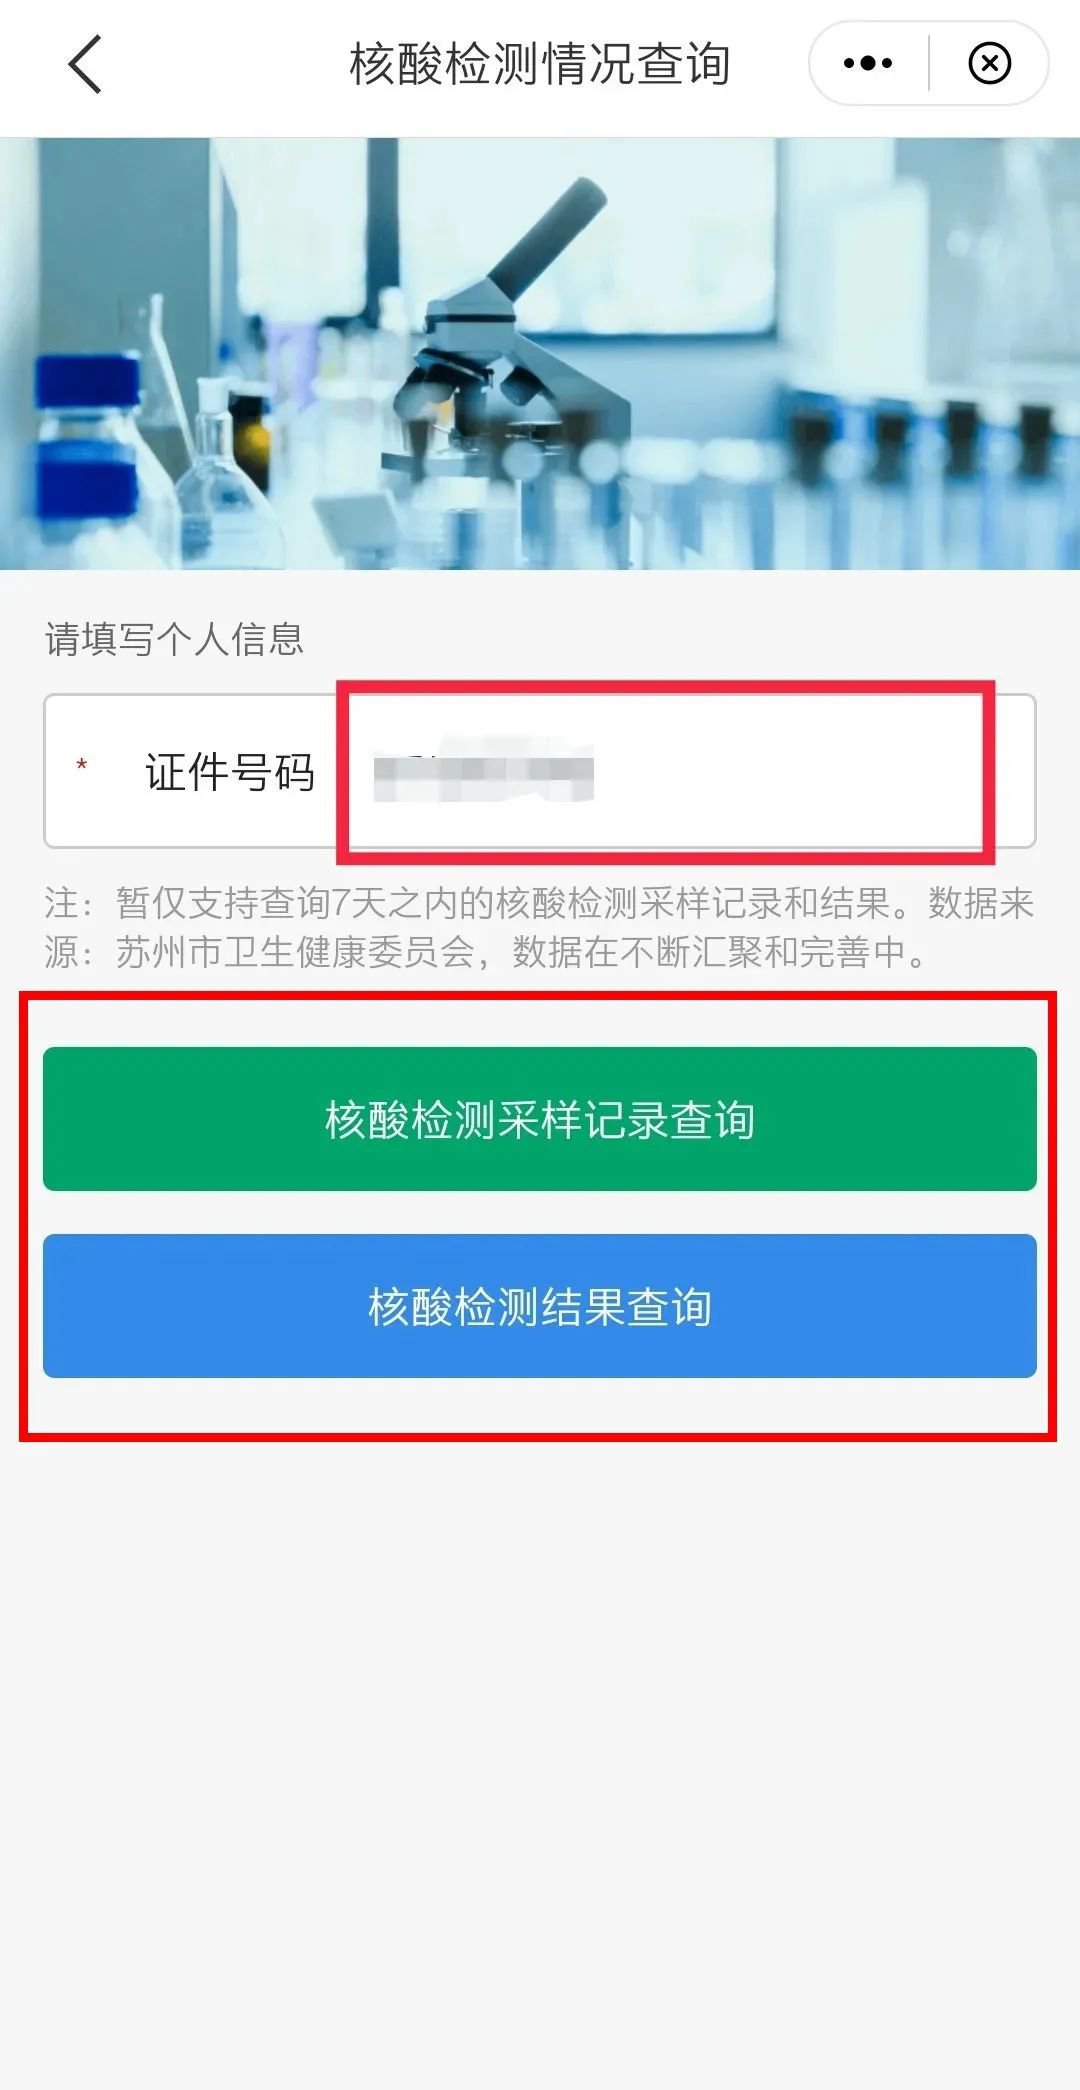
Task: Tap the empty gray area below buttons
Action: [x=540, y=1750]
